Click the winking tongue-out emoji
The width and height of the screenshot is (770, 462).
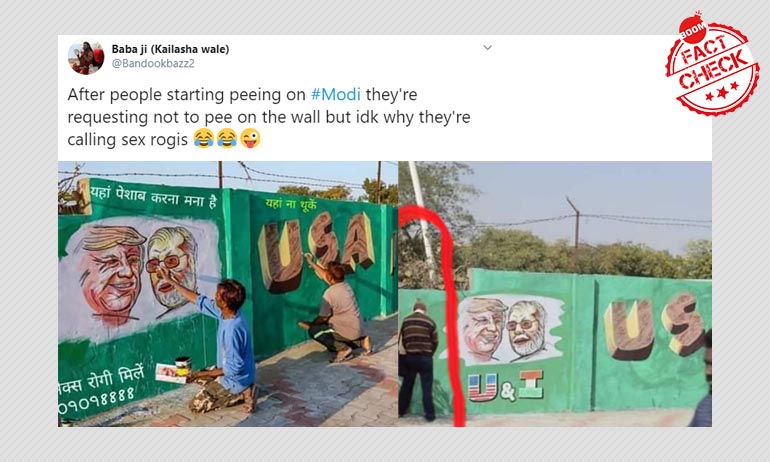tap(250, 139)
